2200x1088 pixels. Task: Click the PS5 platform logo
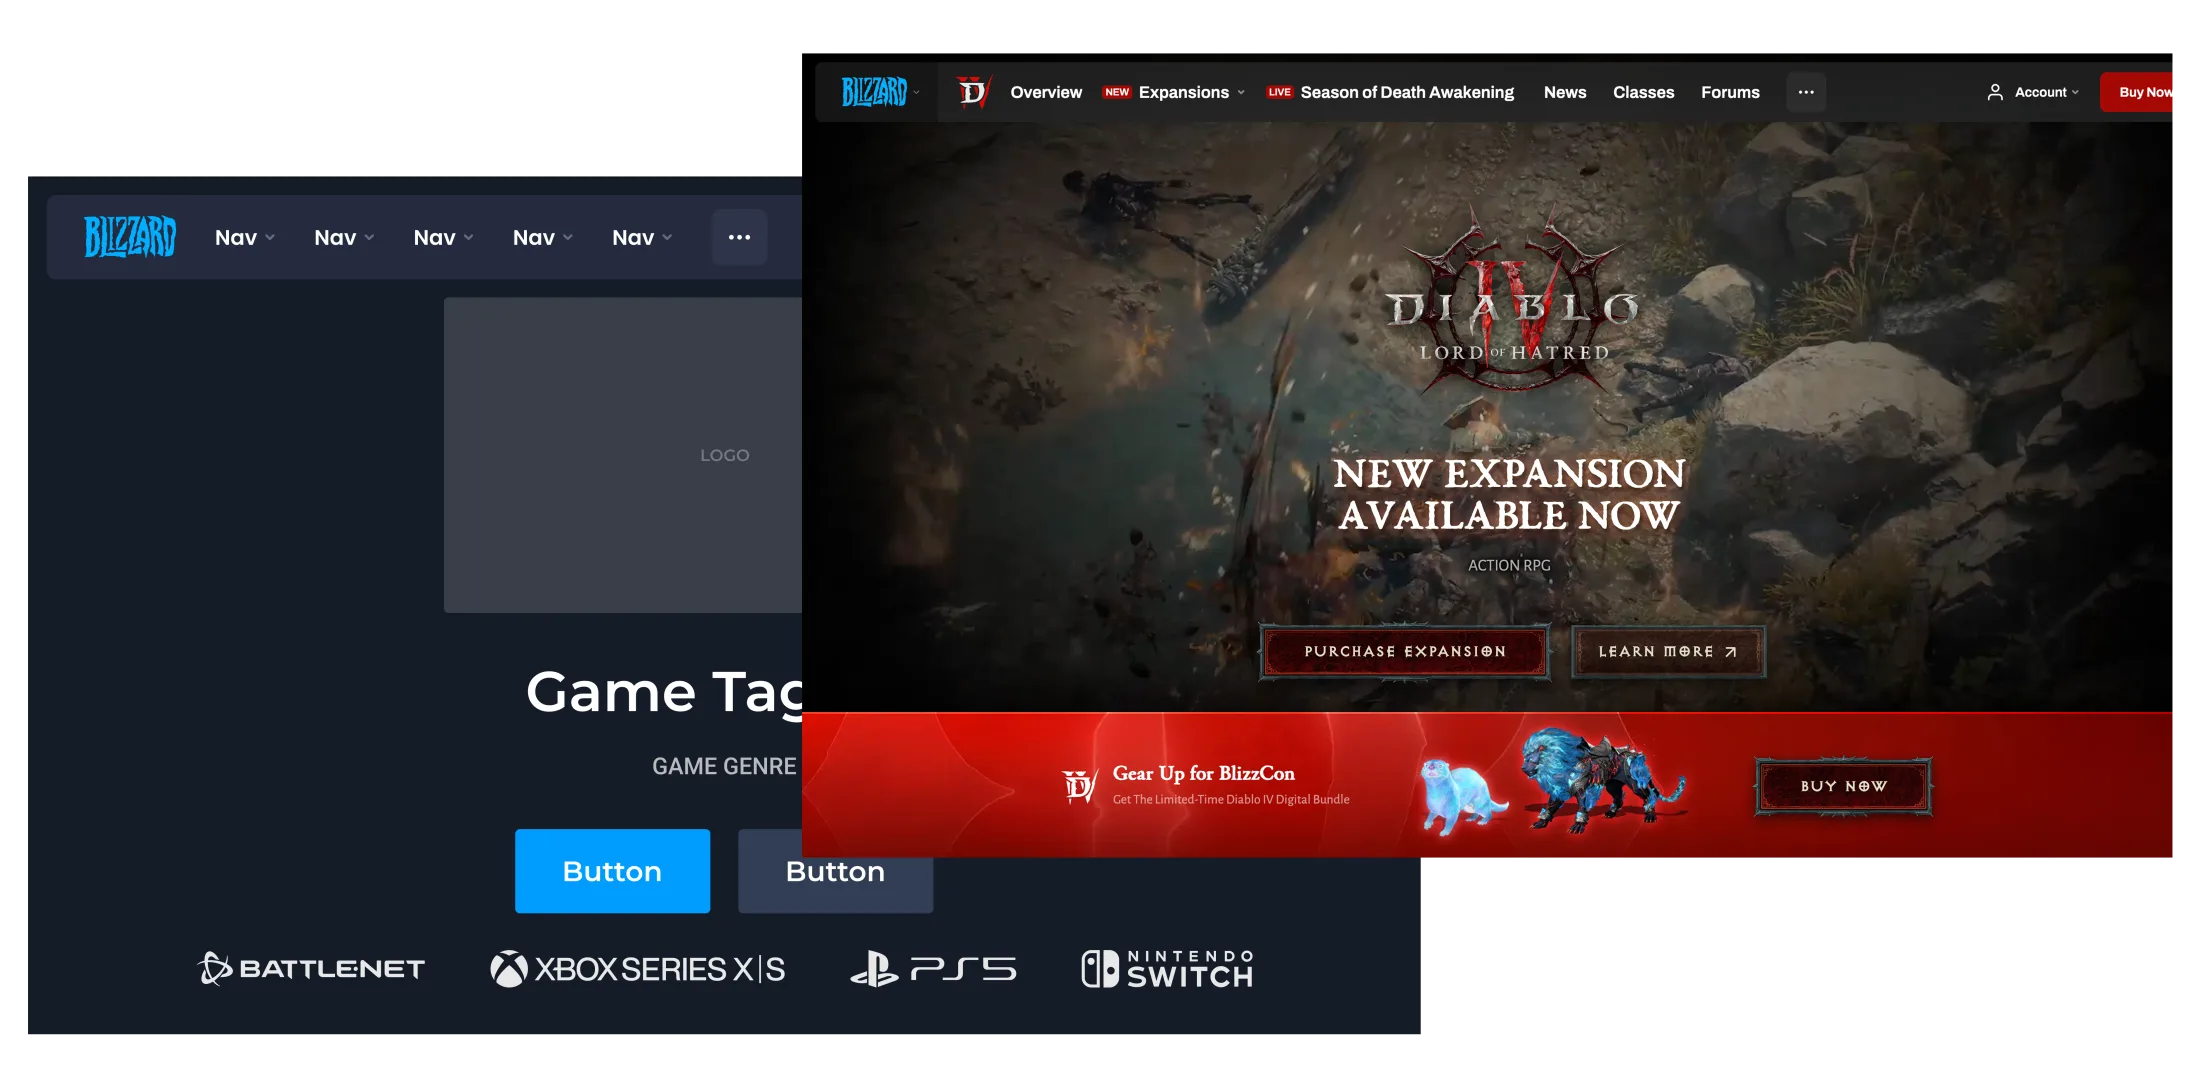pos(933,969)
